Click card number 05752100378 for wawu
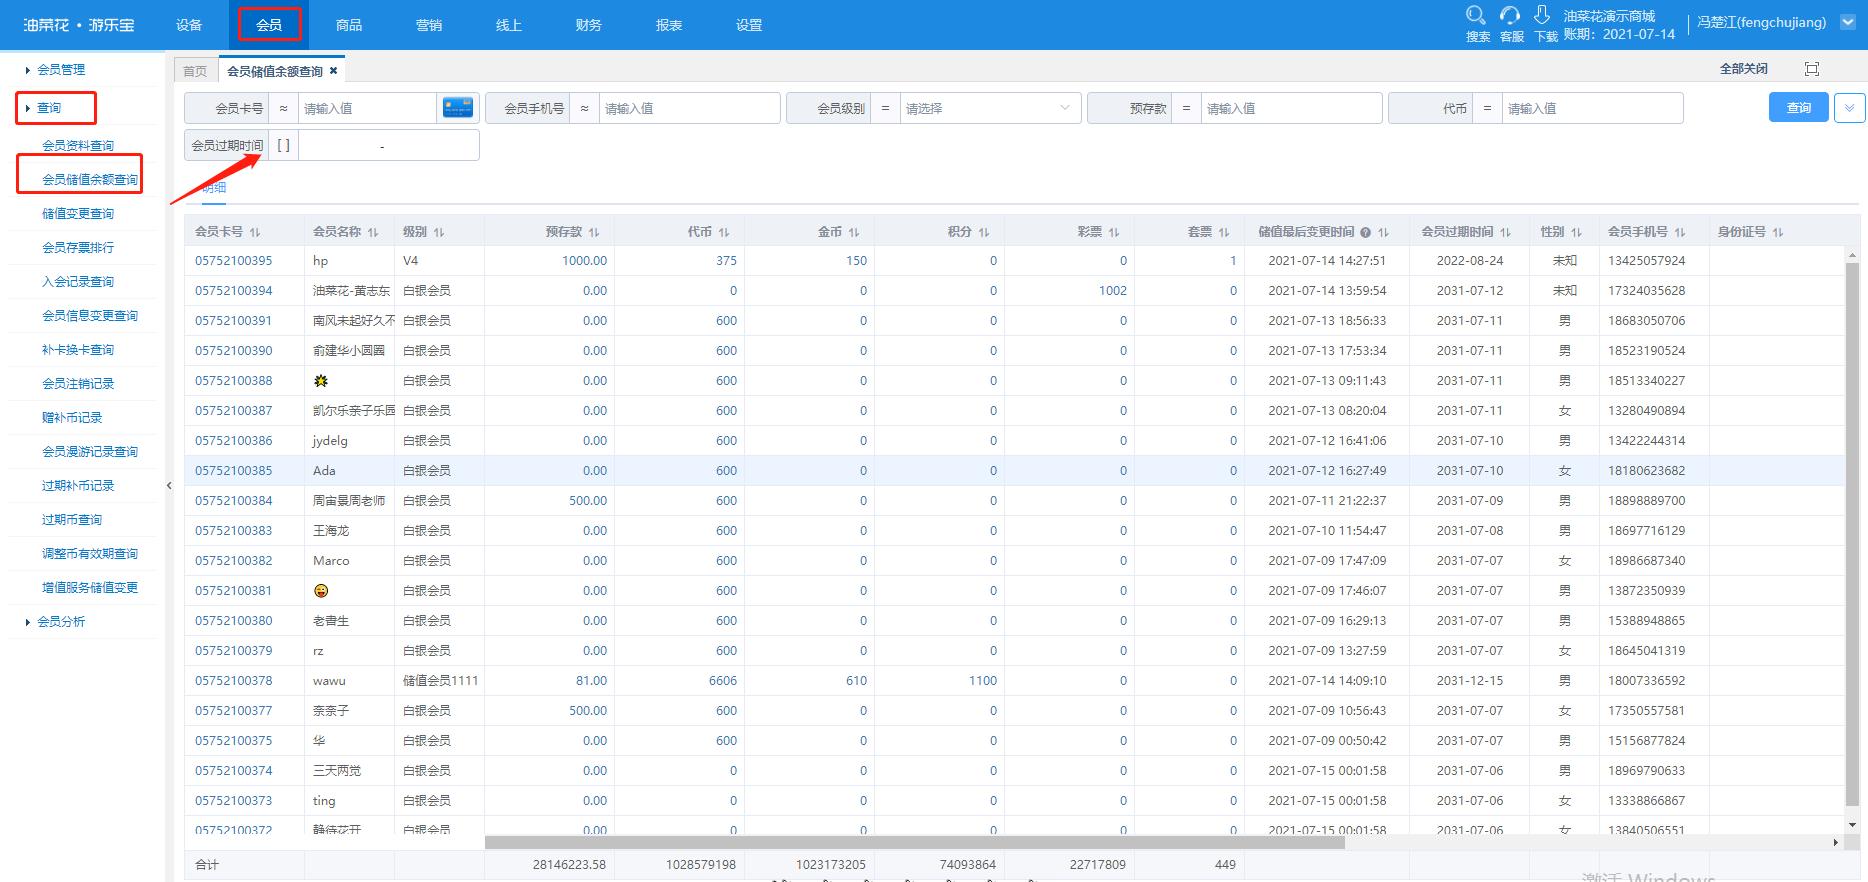This screenshot has height=882, width=1868. pyautogui.click(x=233, y=680)
